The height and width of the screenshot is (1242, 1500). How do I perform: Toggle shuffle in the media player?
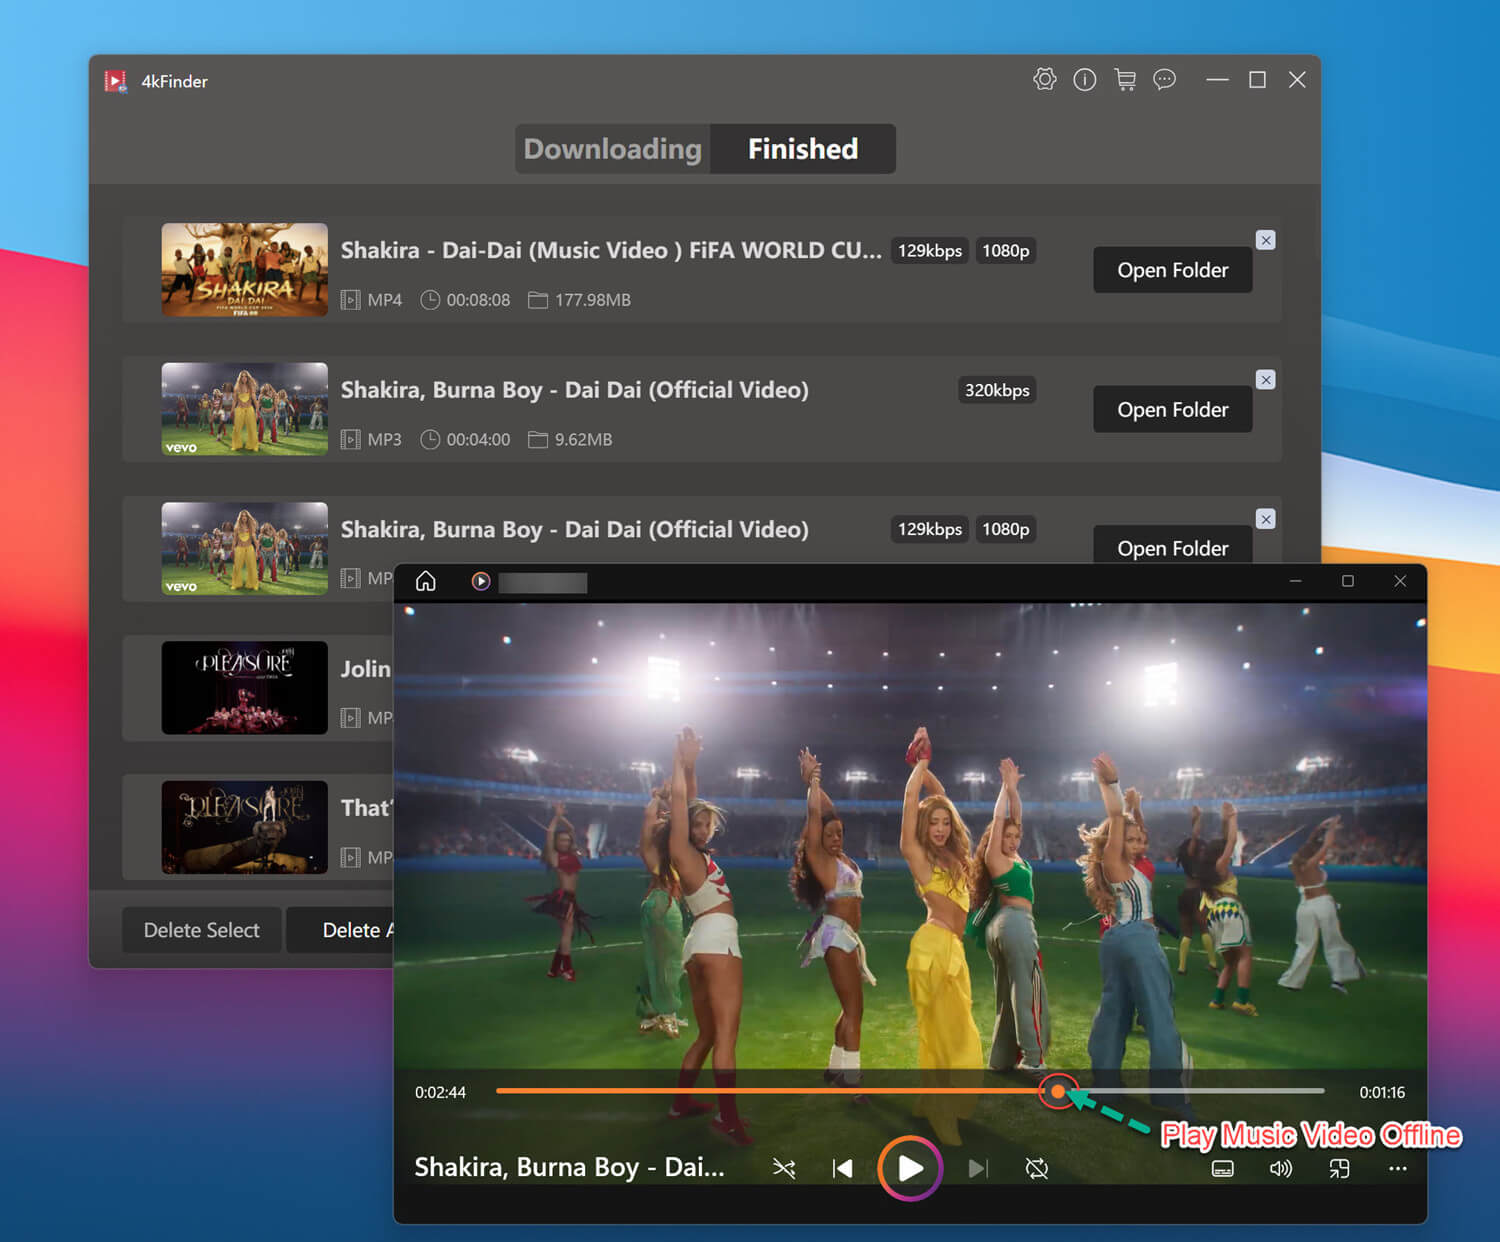click(784, 1168)
